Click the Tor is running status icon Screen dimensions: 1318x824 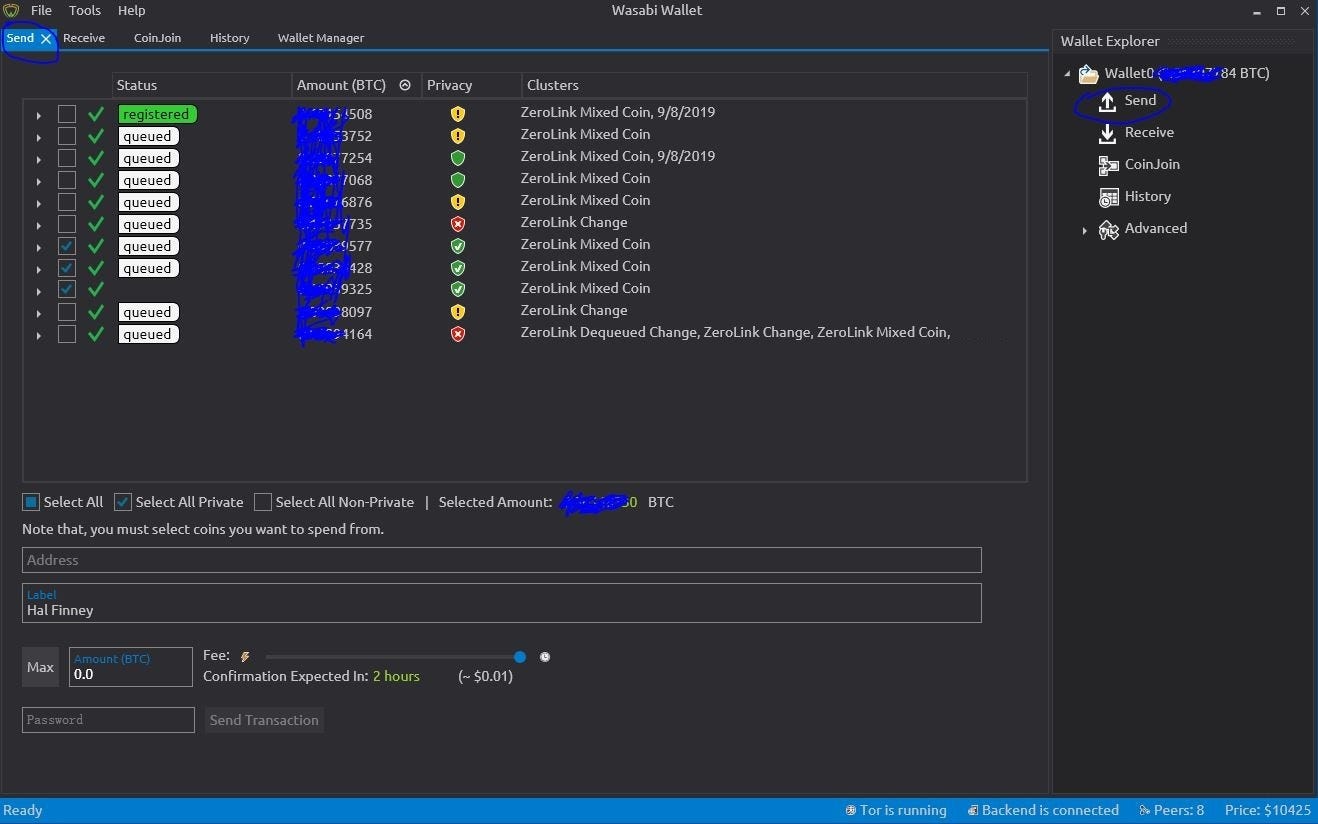pos(850,810)
